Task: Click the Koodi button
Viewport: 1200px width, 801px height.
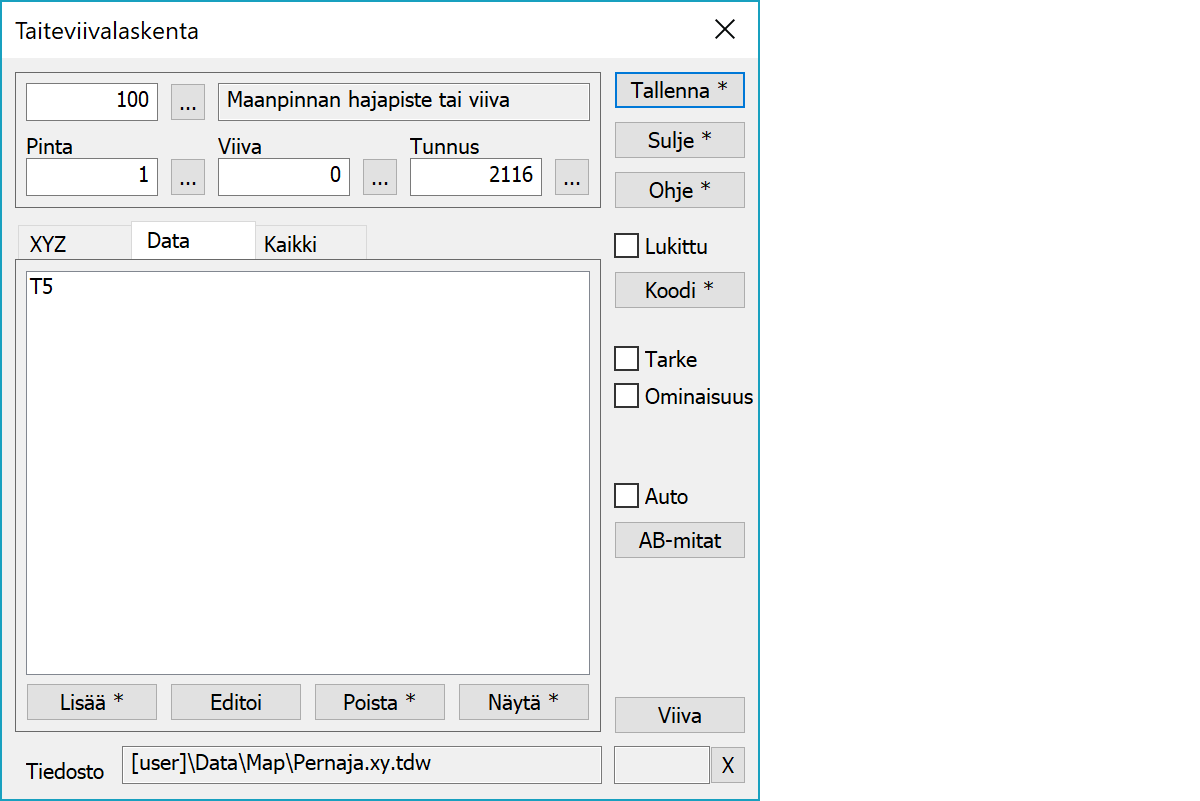Action: 679,290
